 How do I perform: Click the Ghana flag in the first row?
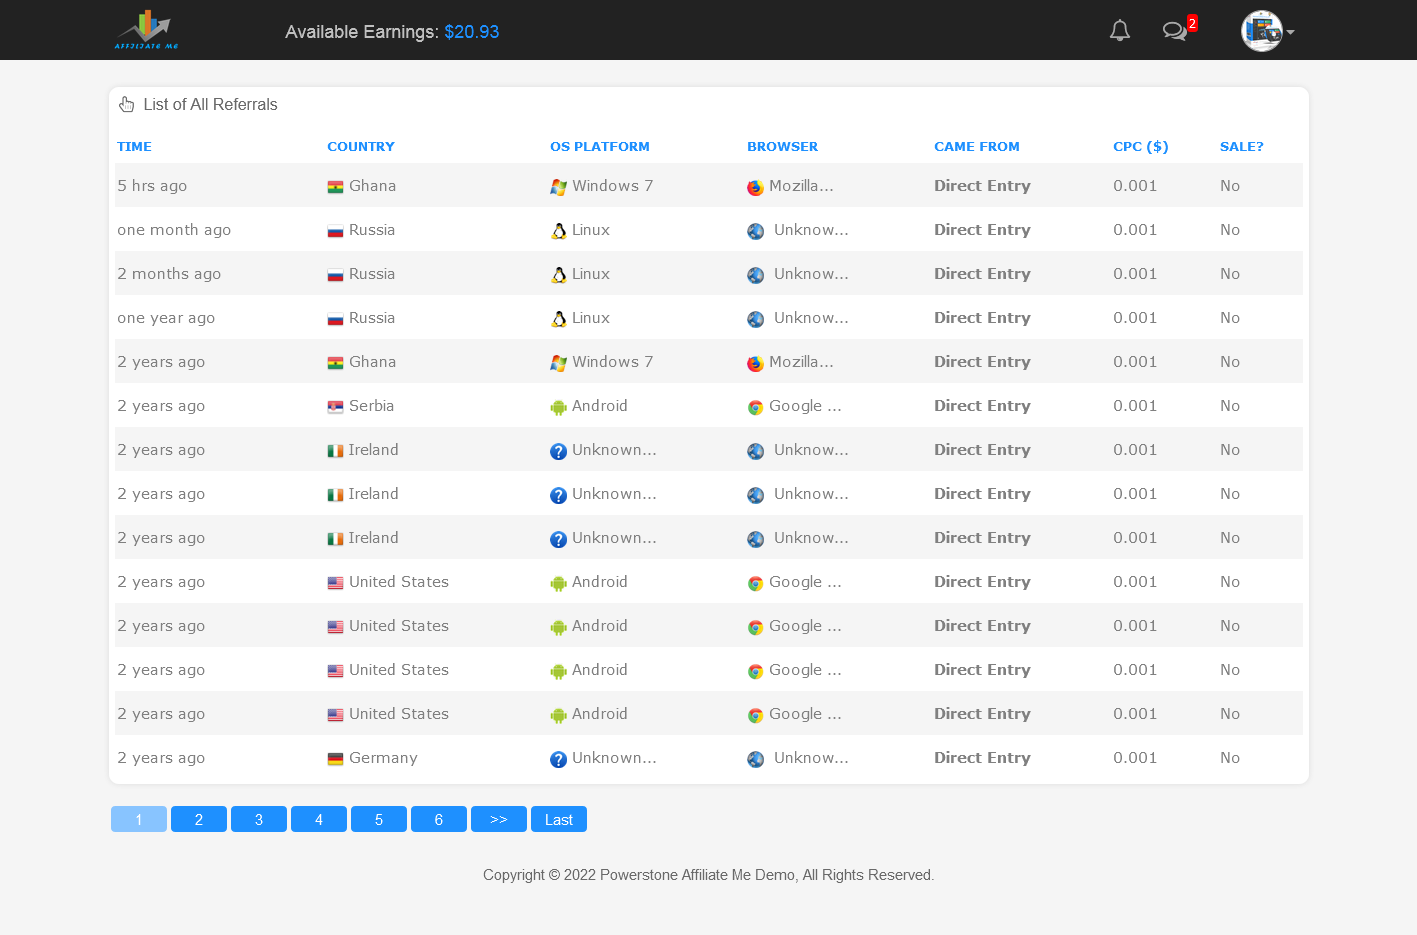(335, 187)
